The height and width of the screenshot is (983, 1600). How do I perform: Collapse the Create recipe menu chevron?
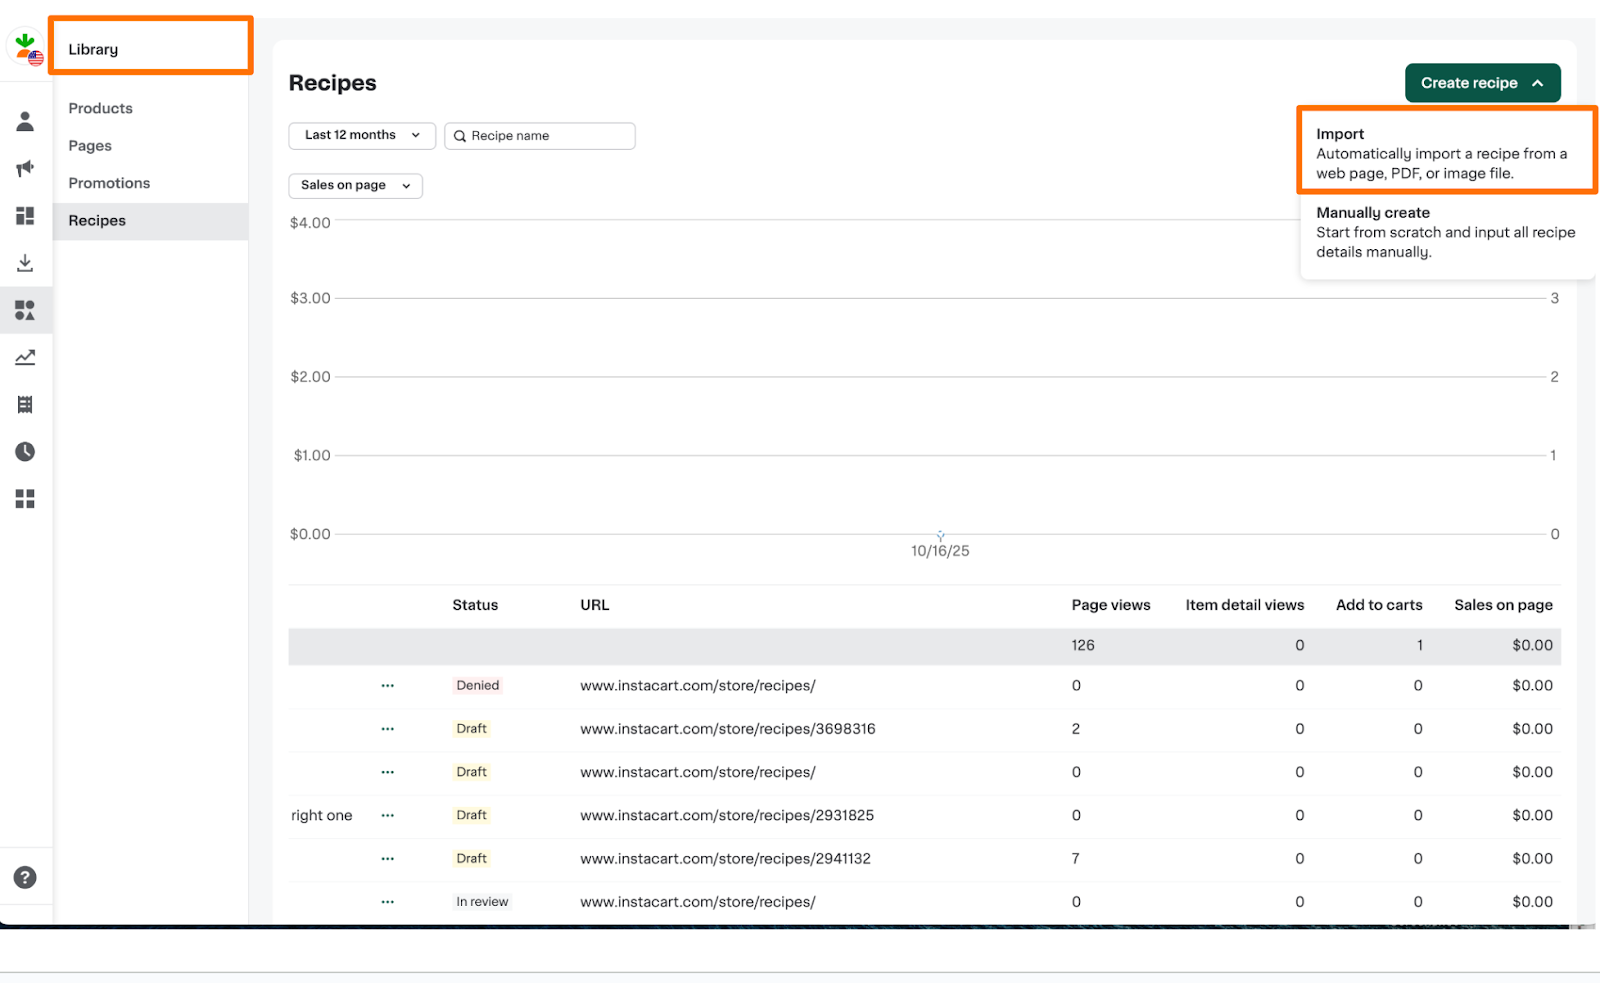click(1535, 83)
